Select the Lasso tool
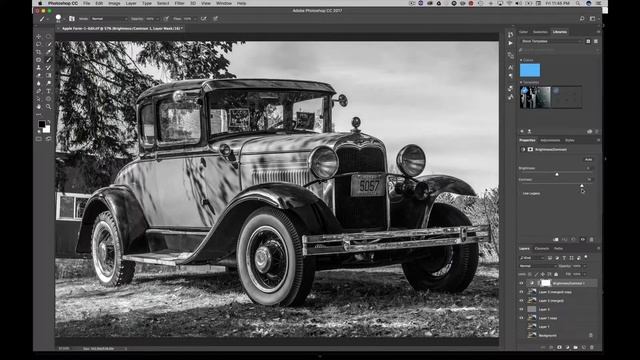 [x=39, y=44]
